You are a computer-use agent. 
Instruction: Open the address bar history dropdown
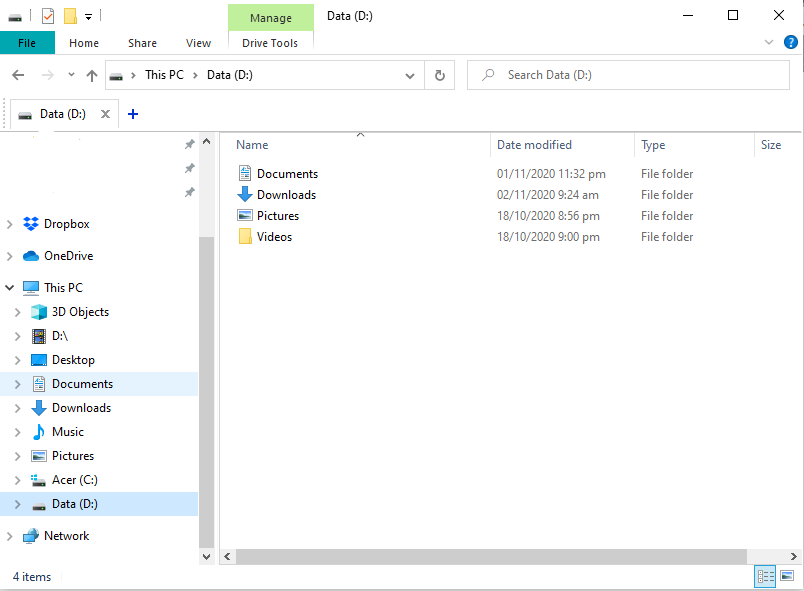point(410,75)
